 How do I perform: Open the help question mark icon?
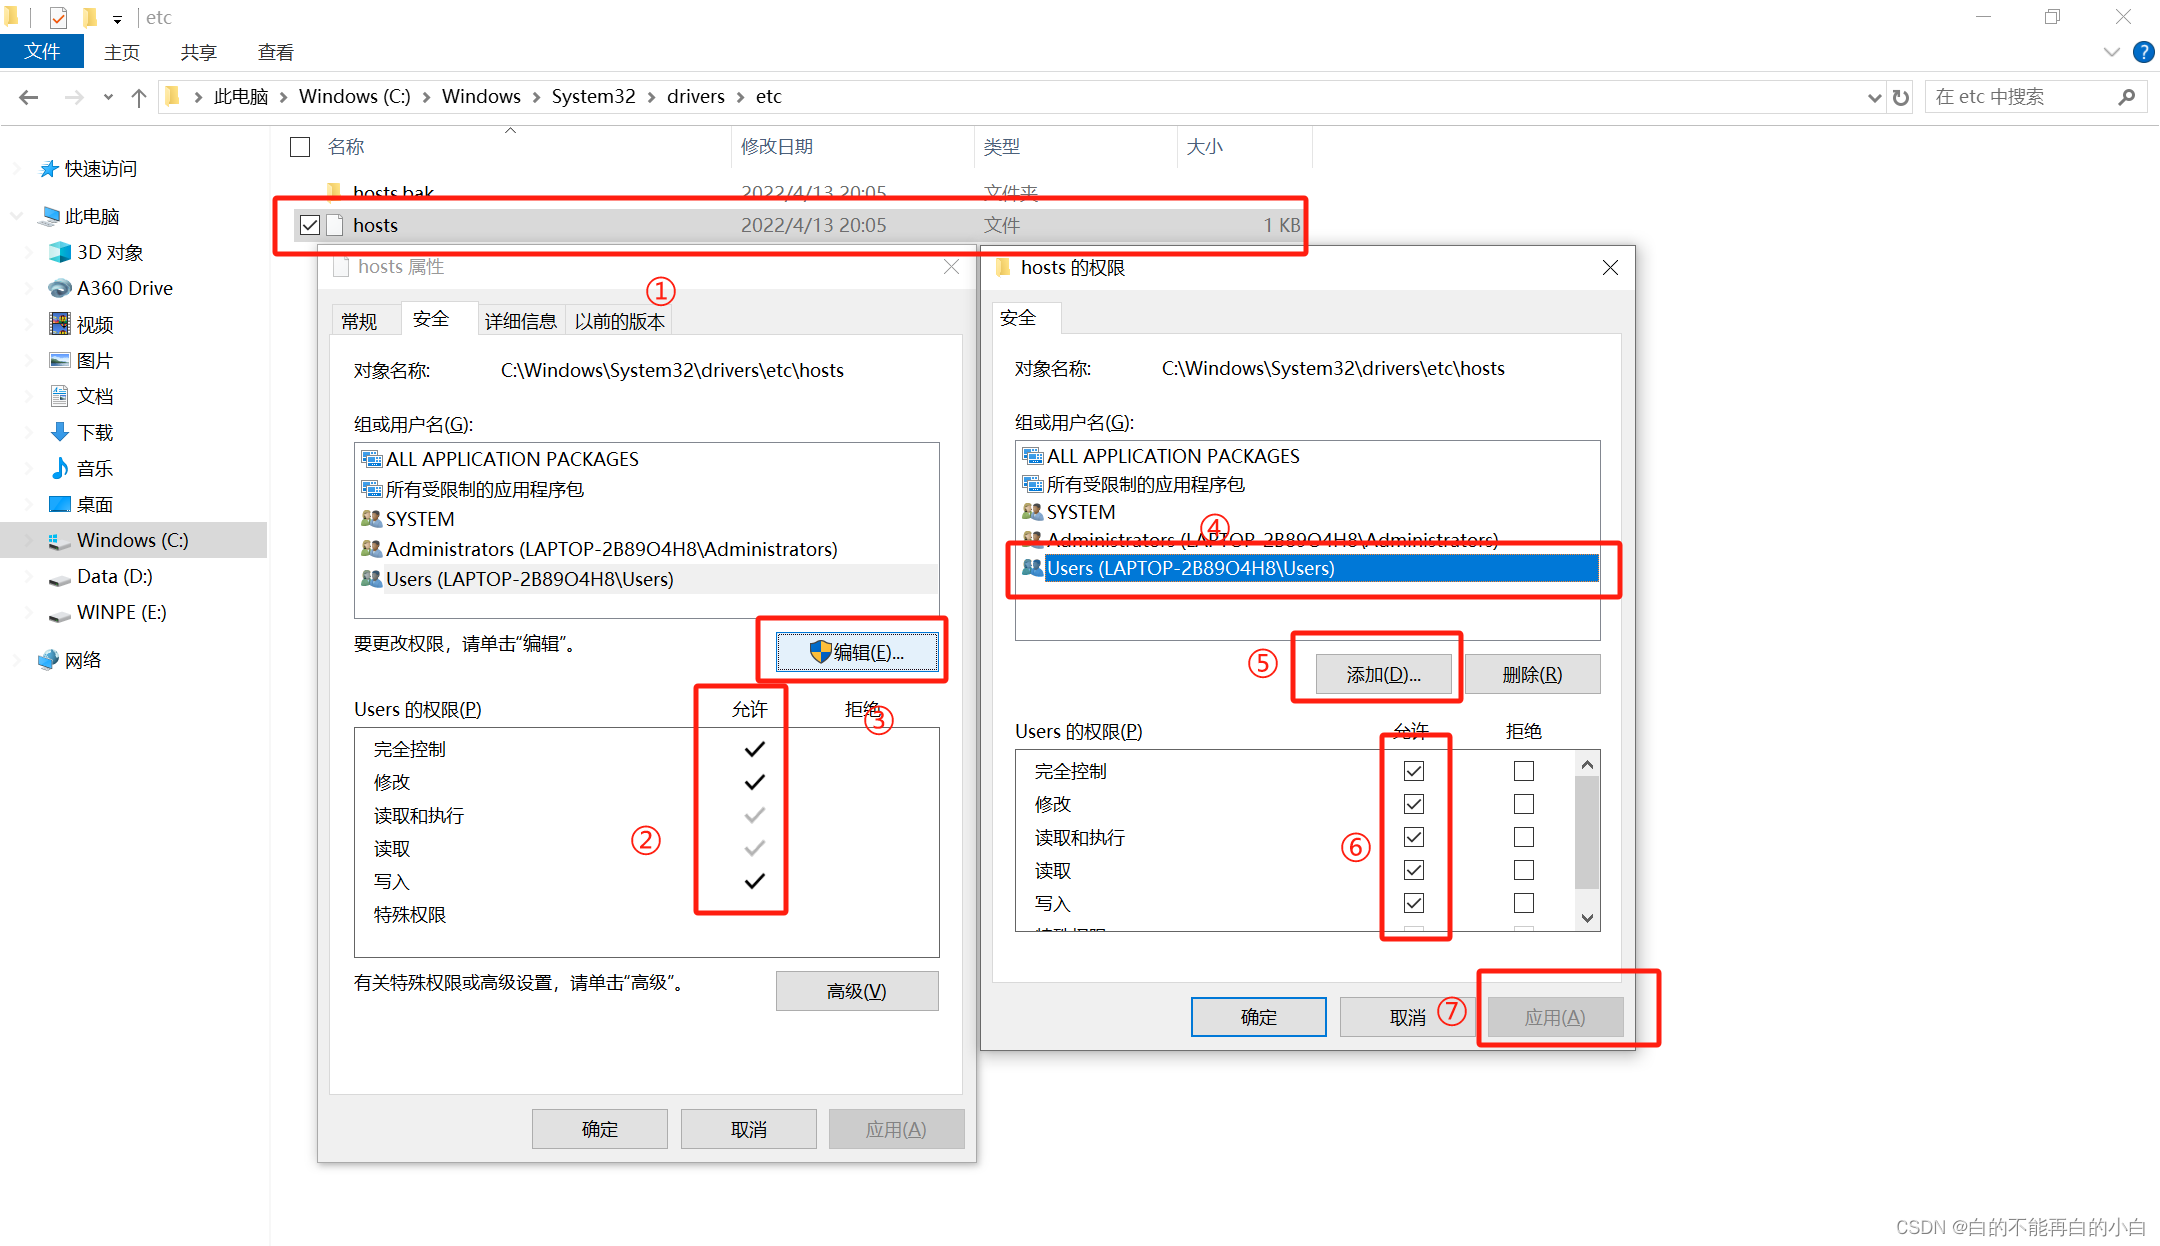click(x=2143, y=52)
